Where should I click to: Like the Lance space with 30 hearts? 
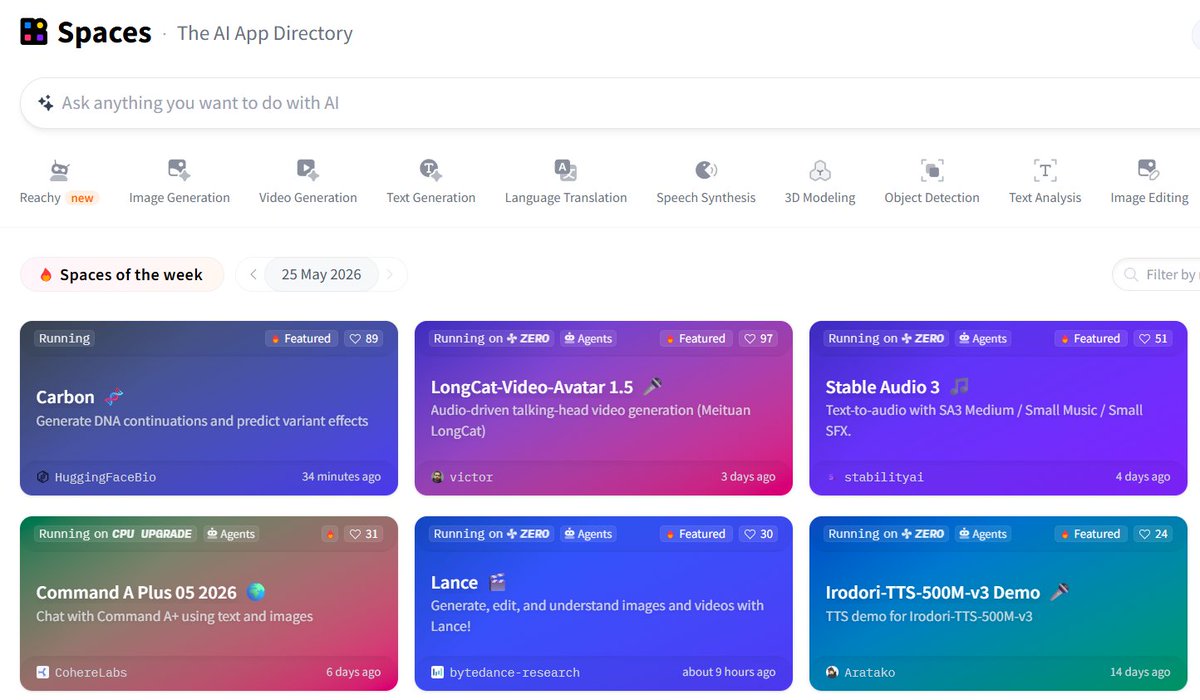[x=758, y=534]
